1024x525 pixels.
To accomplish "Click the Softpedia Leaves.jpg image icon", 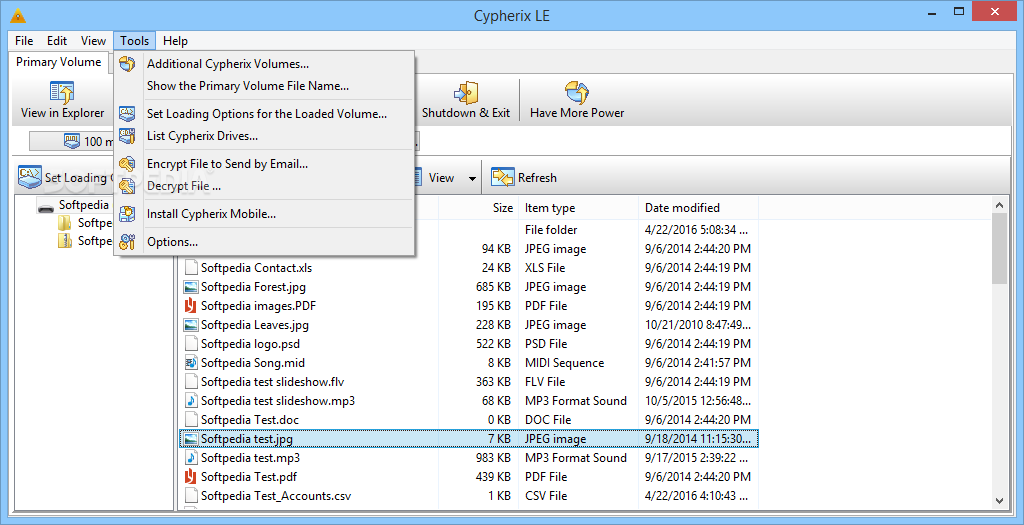I will click(191, 325).
